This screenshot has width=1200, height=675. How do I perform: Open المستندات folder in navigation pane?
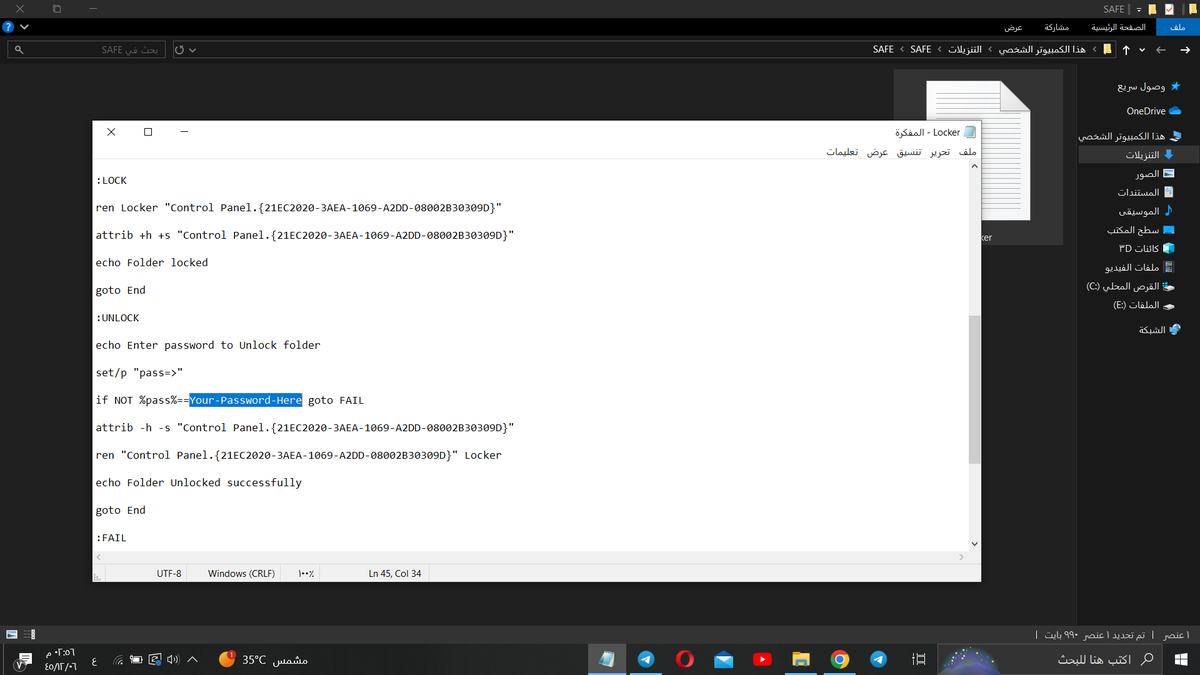(1146, 192)
